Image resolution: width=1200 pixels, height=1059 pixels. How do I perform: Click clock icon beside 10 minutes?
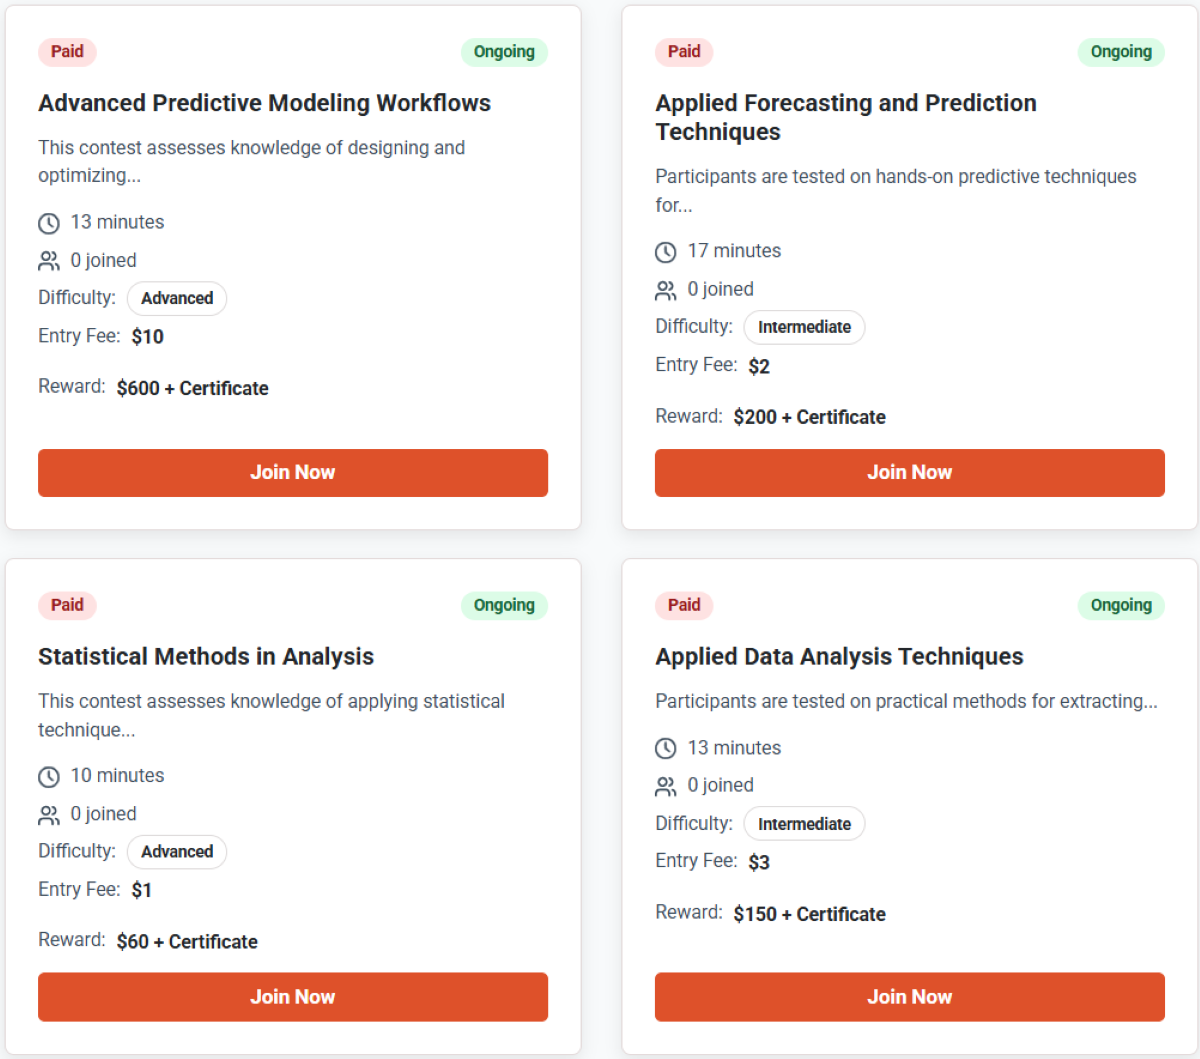pos(49,777)
